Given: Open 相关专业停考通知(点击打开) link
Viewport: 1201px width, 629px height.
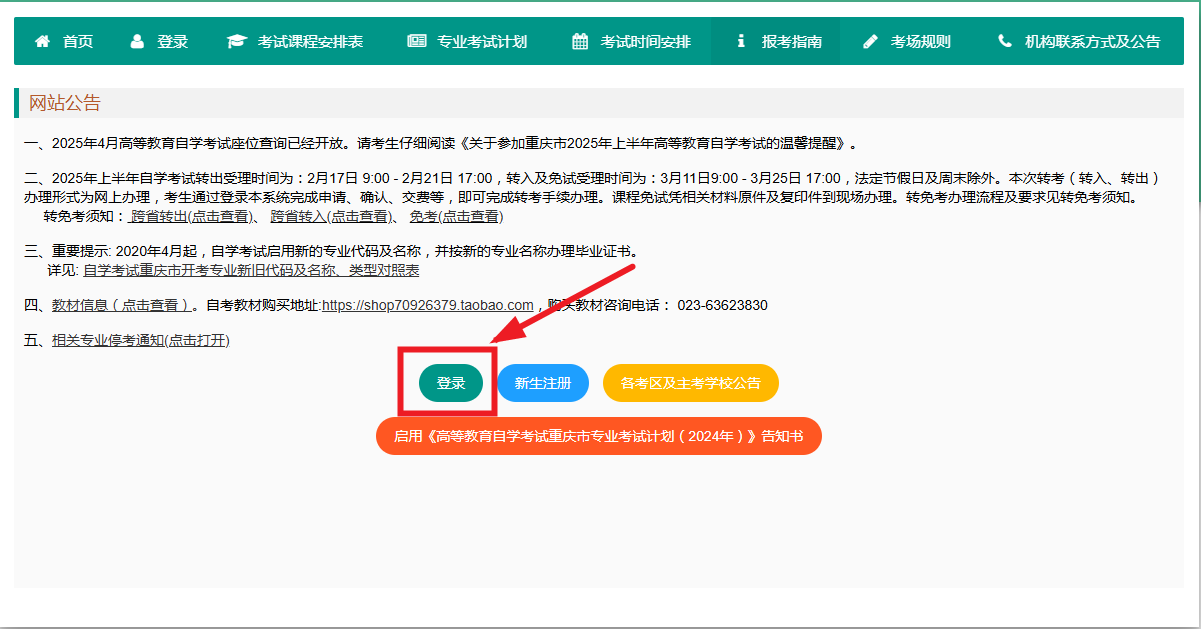Looking at the screenshot, I should 140,340.
